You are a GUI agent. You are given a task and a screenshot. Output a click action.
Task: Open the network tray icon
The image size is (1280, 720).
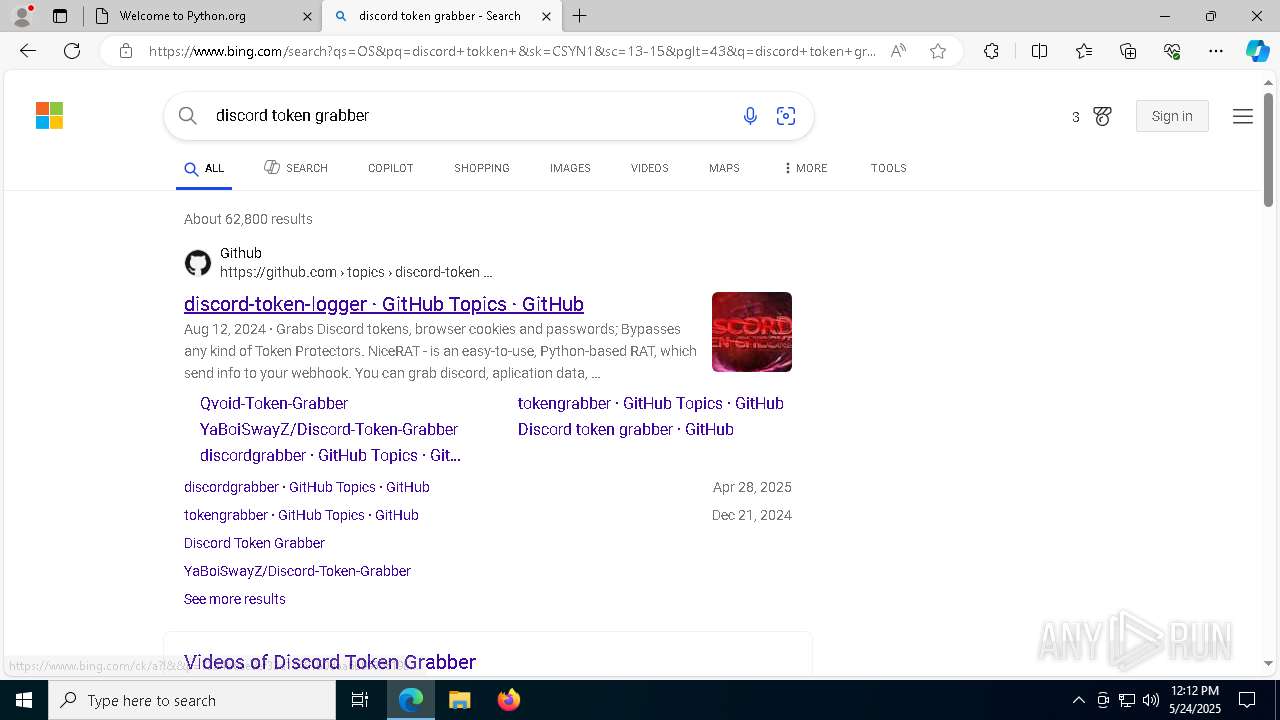pyautogui.click(x=1127, y=700)
